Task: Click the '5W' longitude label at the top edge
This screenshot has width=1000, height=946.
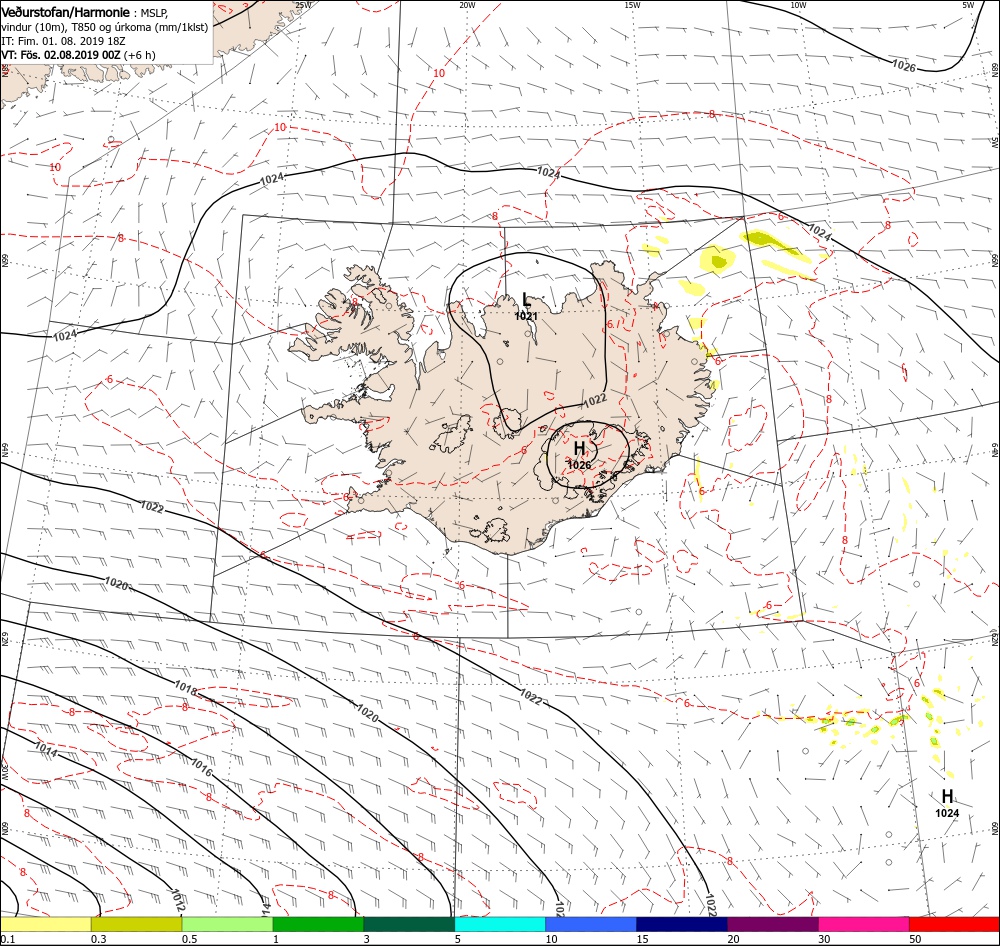Action: point(968,5)
